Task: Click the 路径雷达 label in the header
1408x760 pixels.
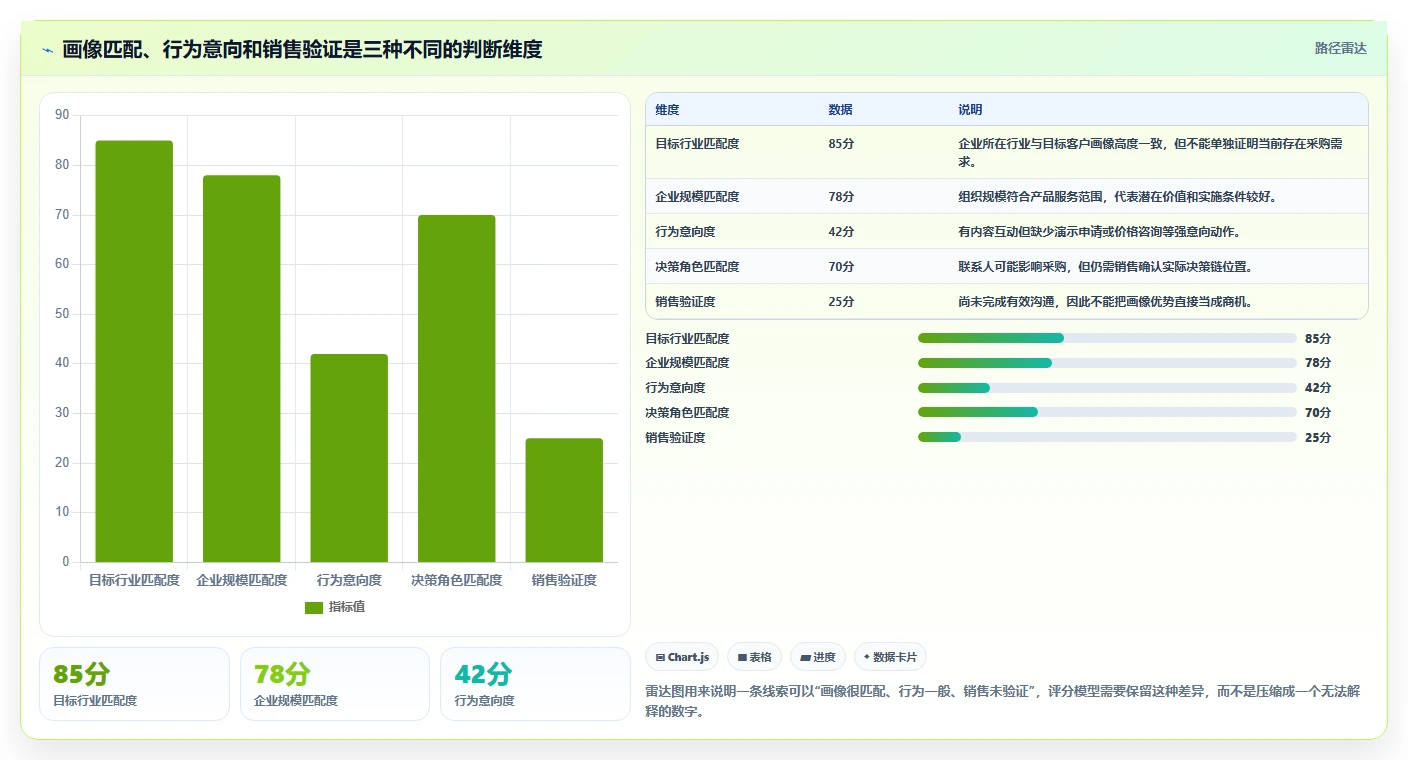Action: point(1340,48)
